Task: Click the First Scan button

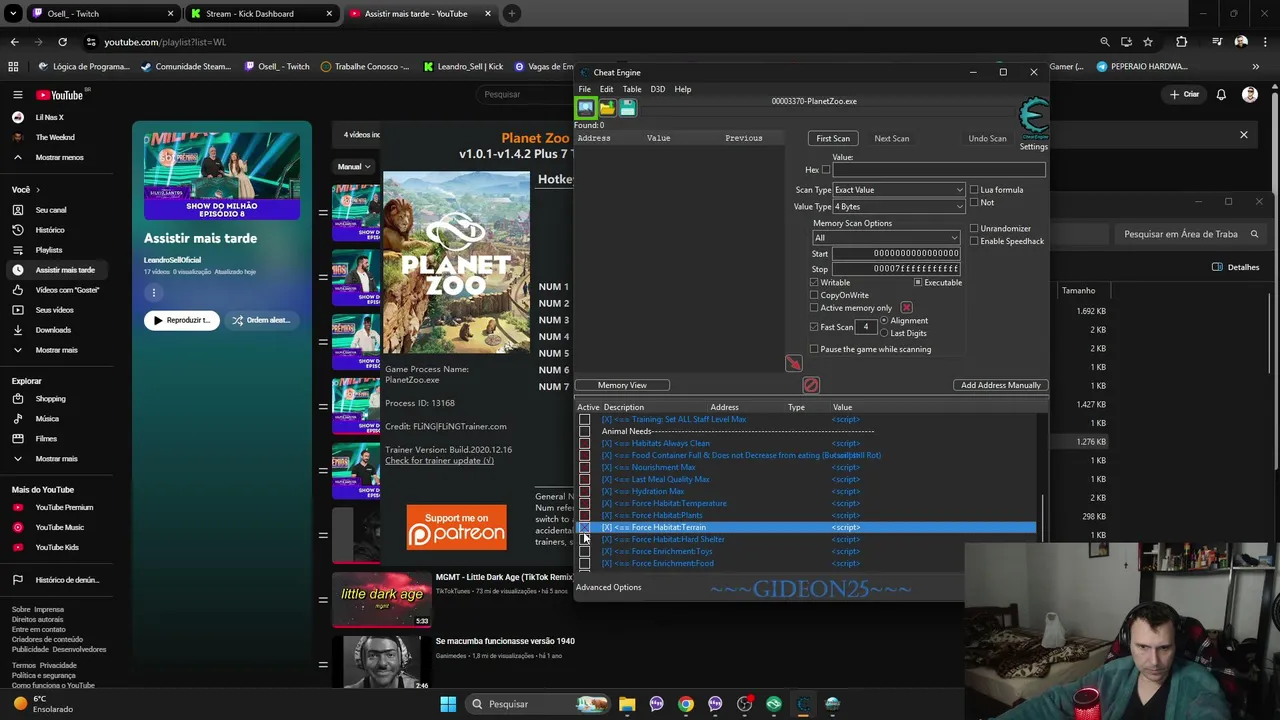Action: [x=833, y=138]
